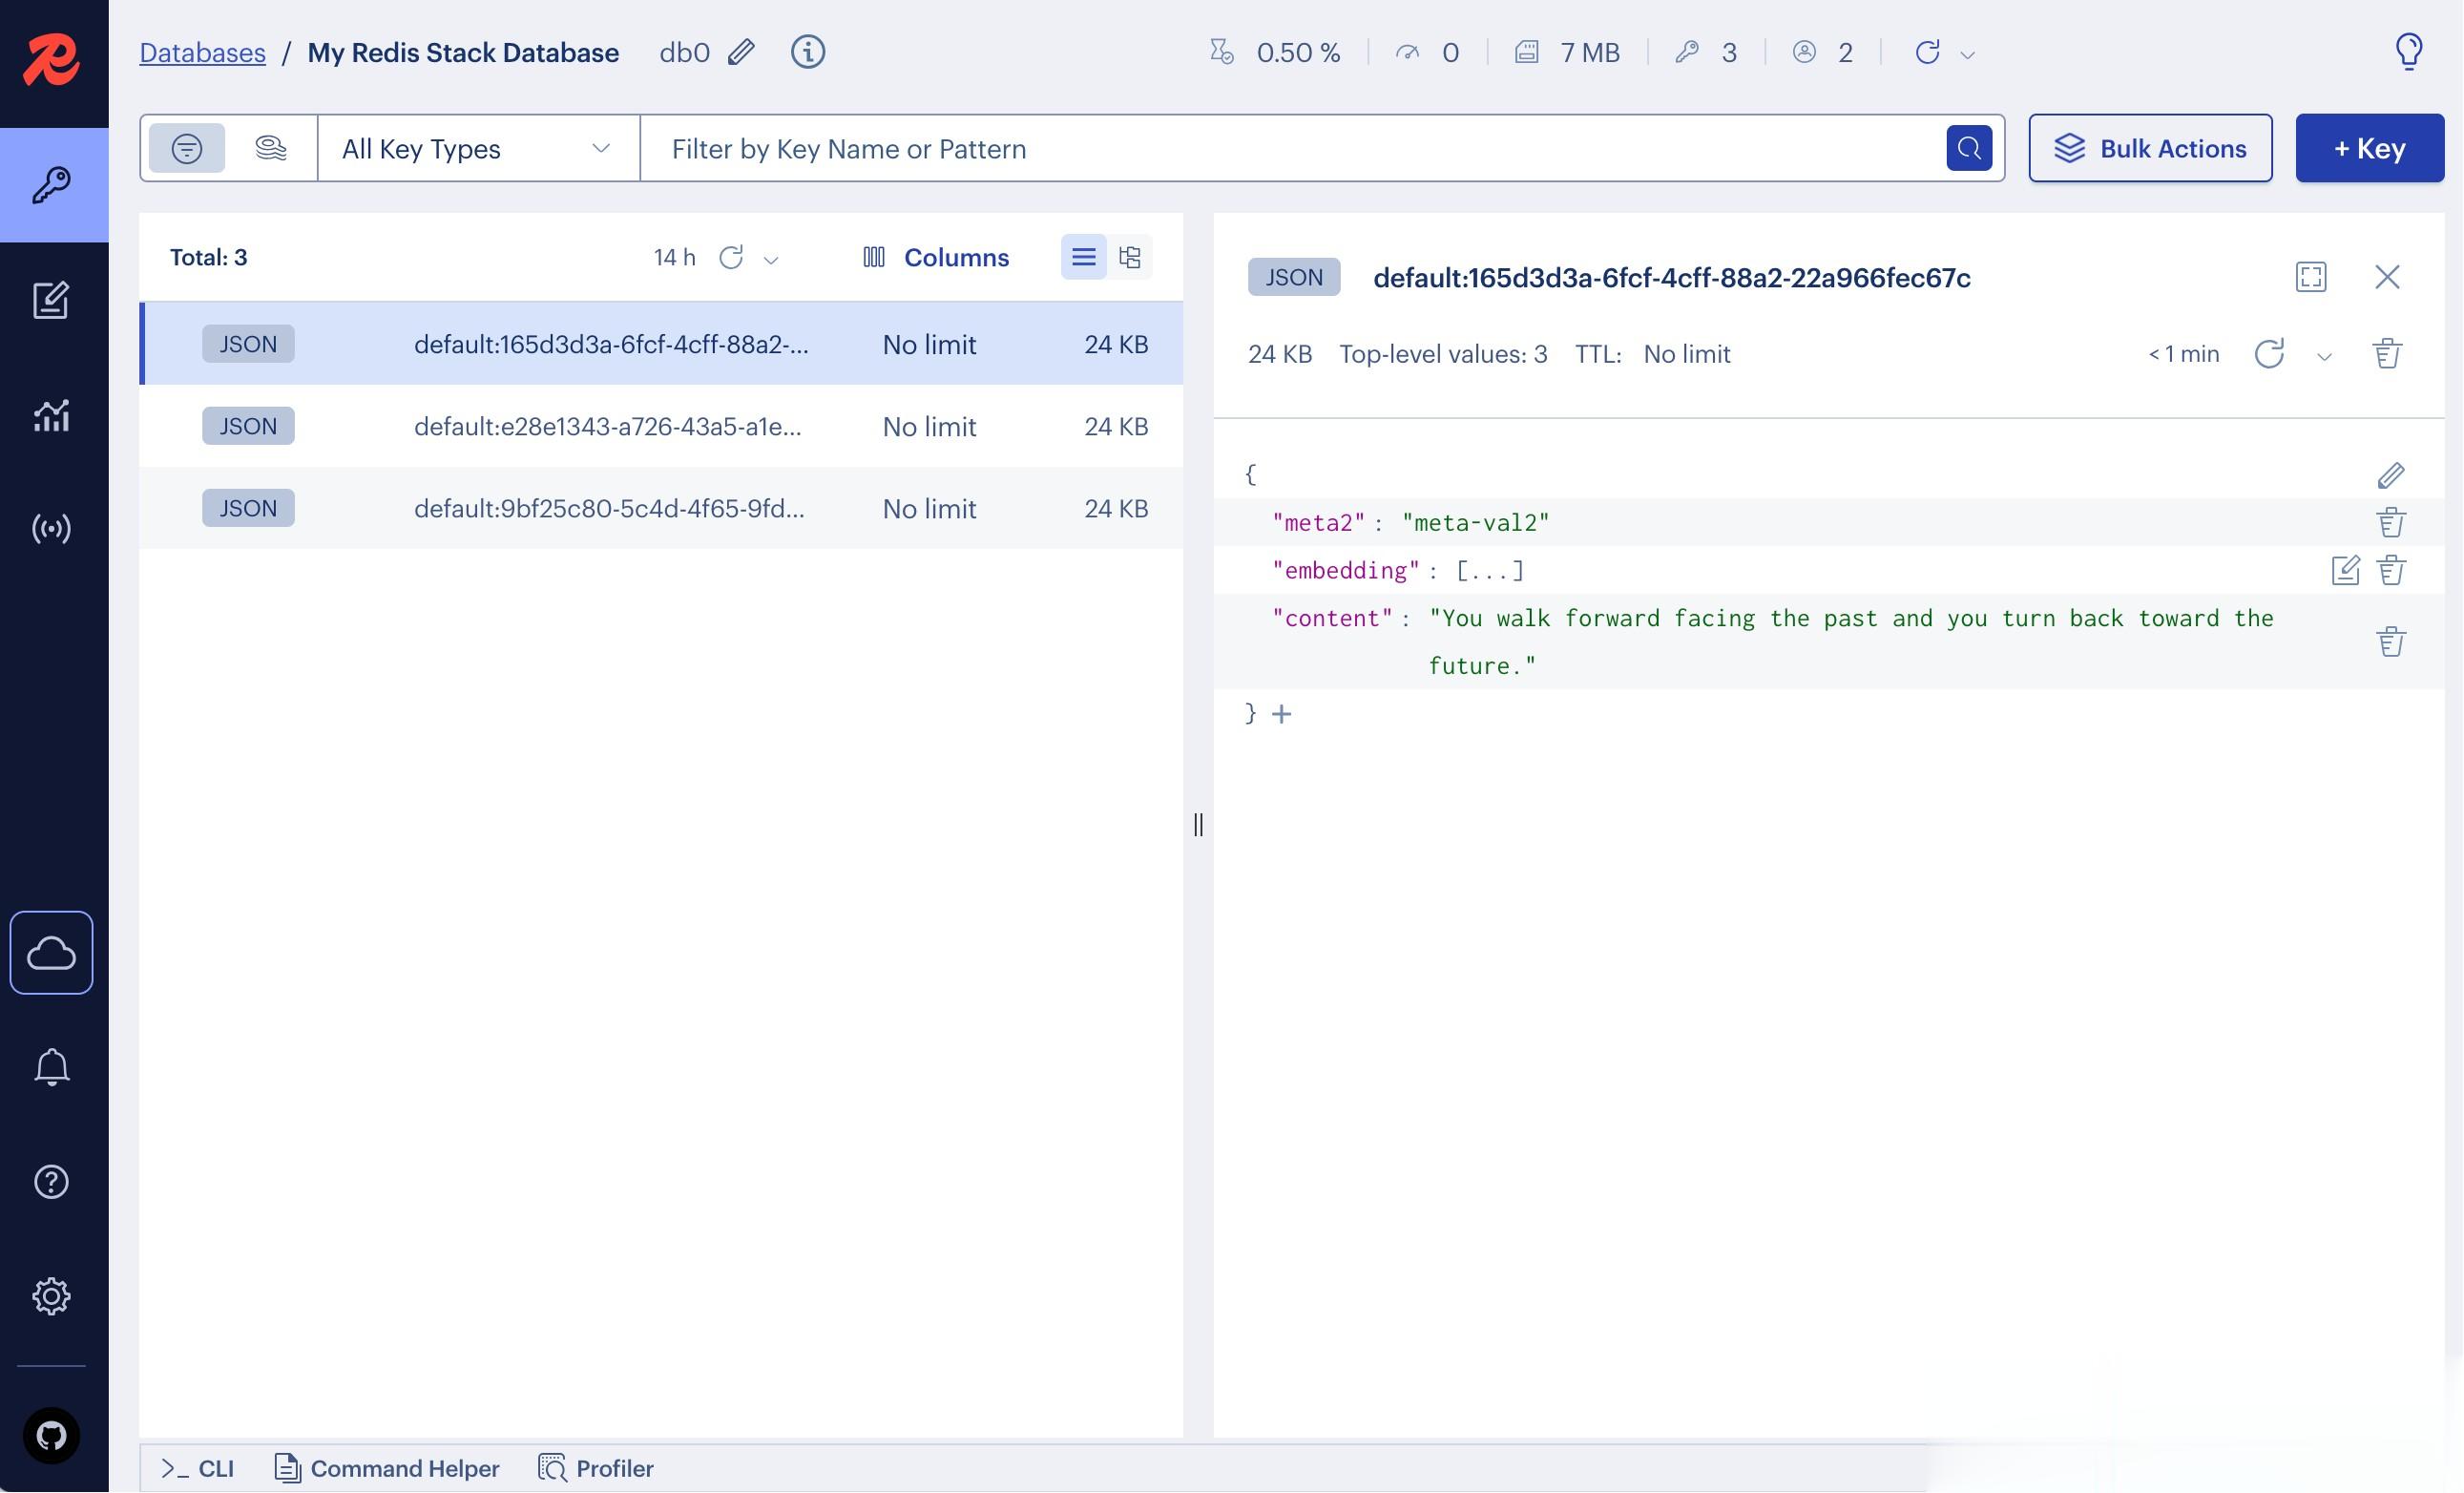Focus the Filter by Key Name field

tap(1290, 148)
